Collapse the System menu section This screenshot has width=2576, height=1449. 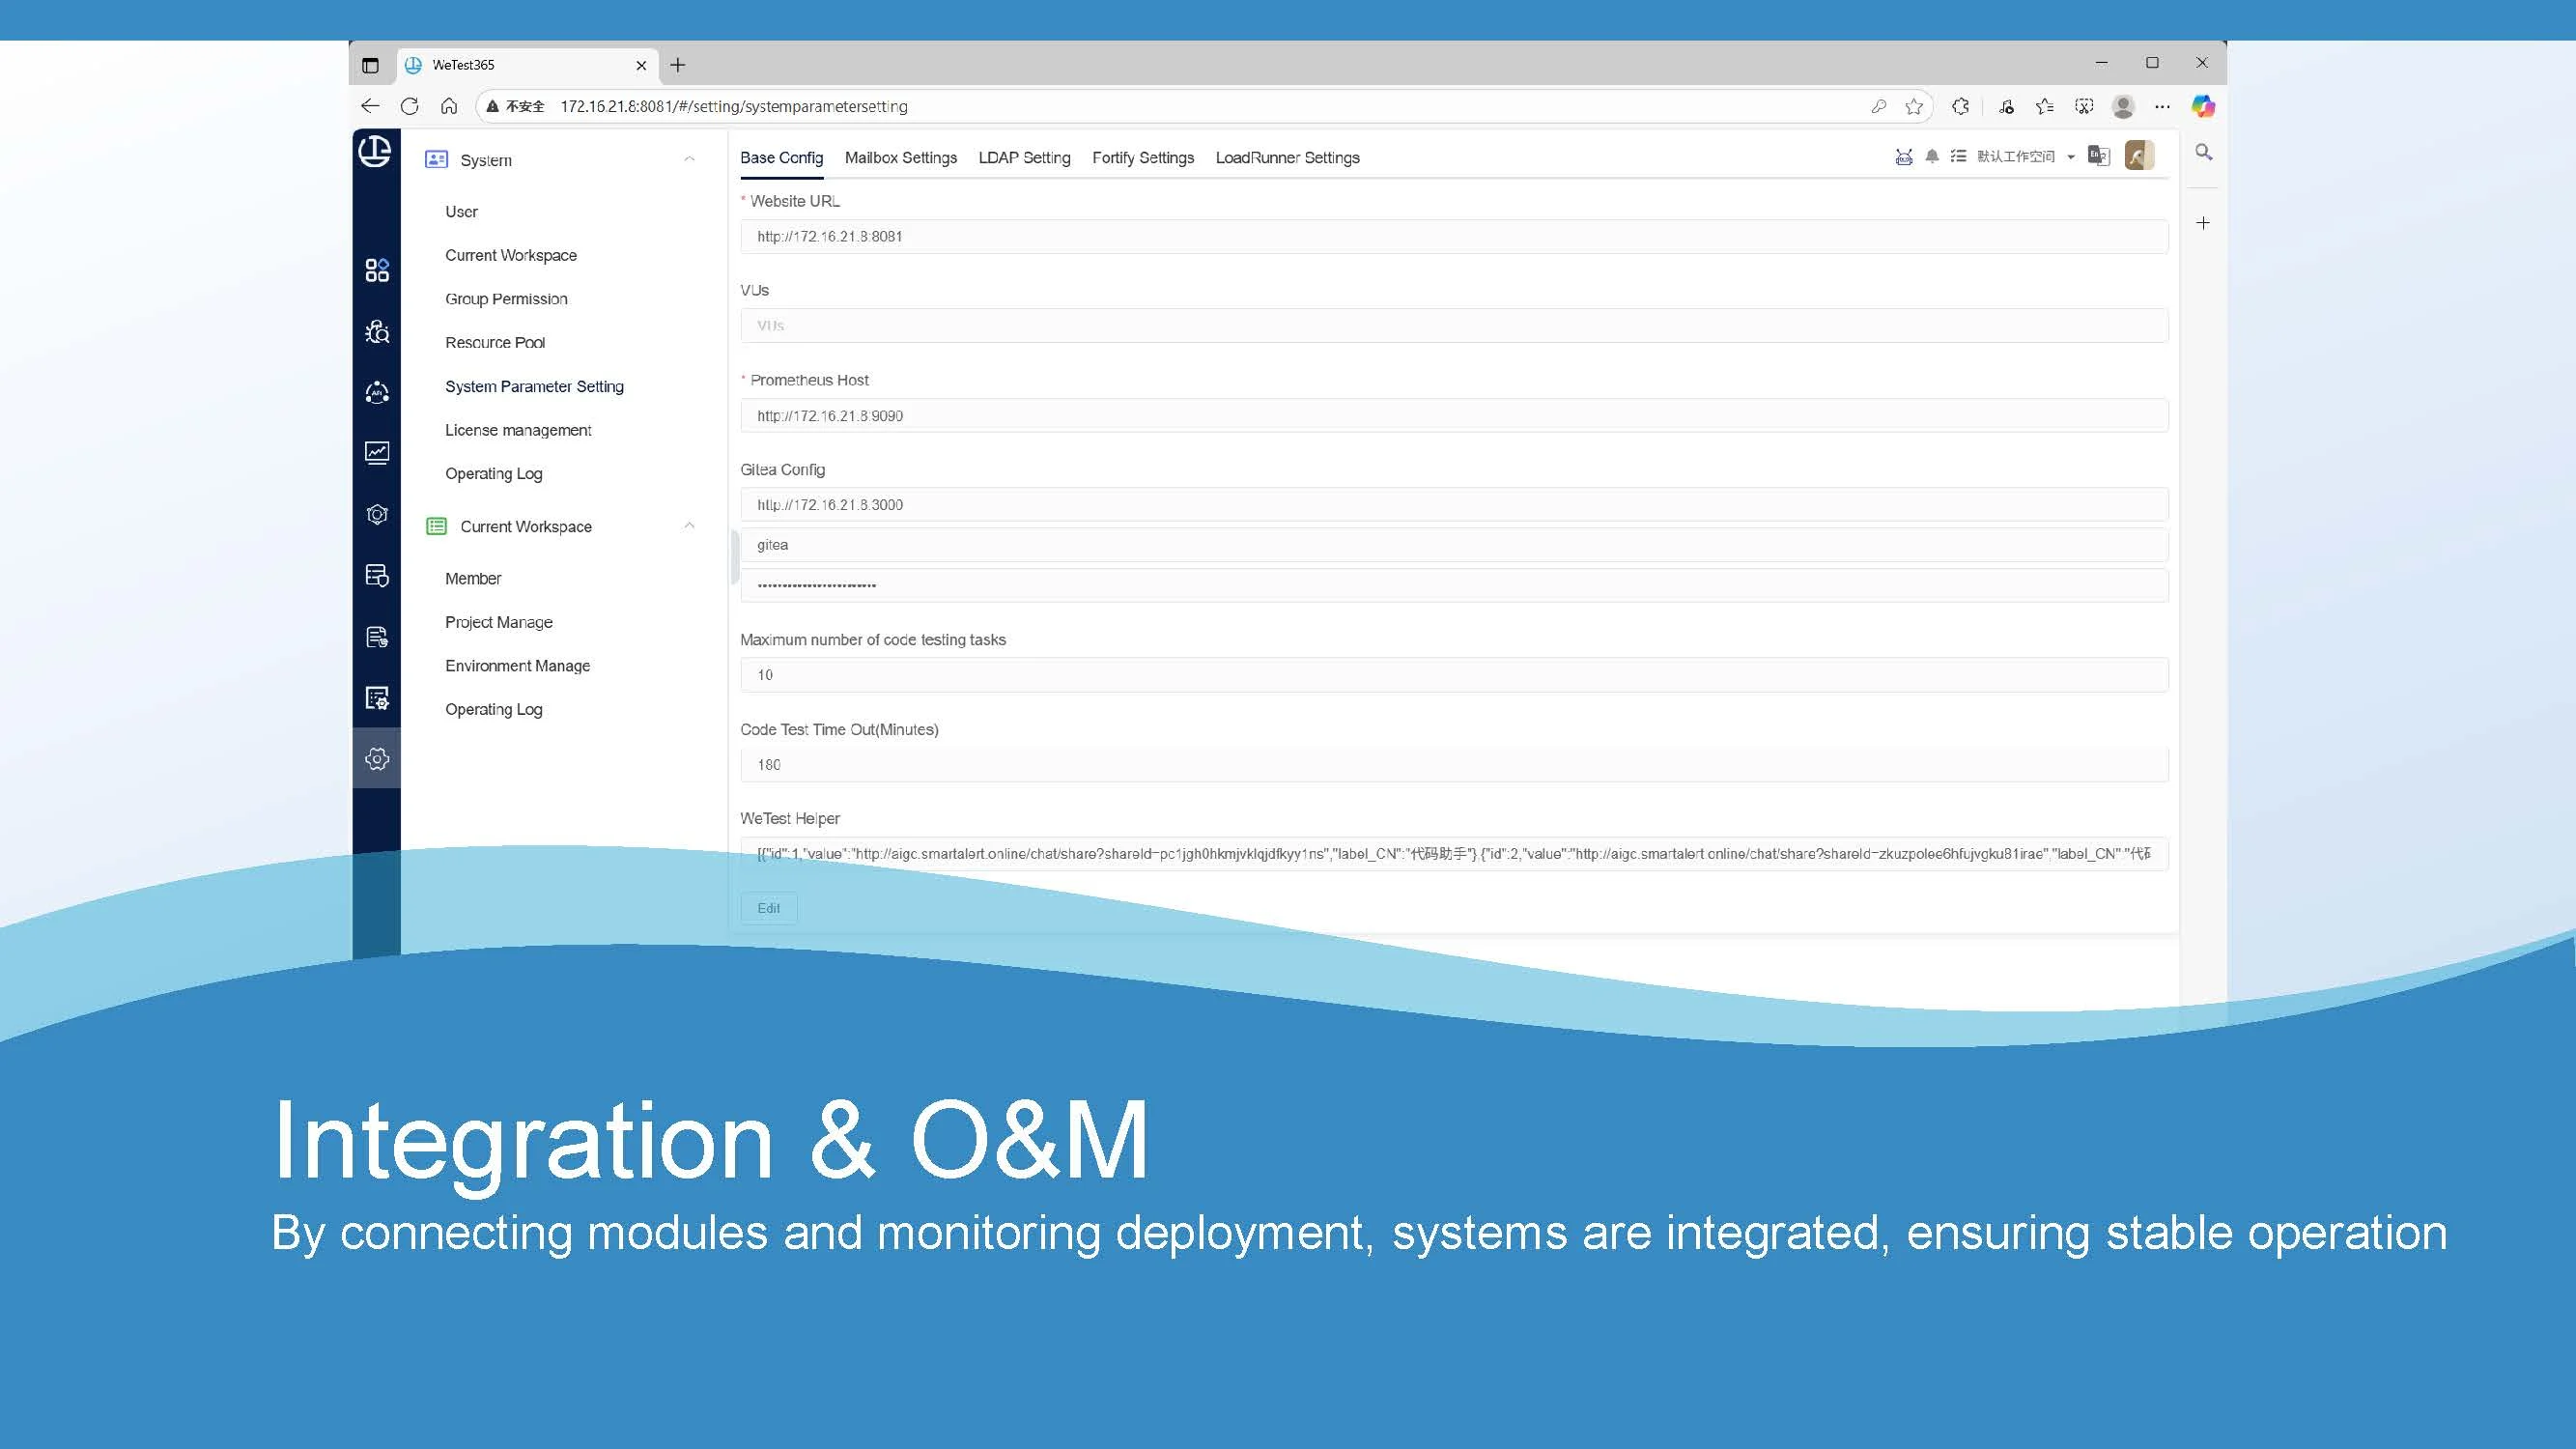point(689,159)
